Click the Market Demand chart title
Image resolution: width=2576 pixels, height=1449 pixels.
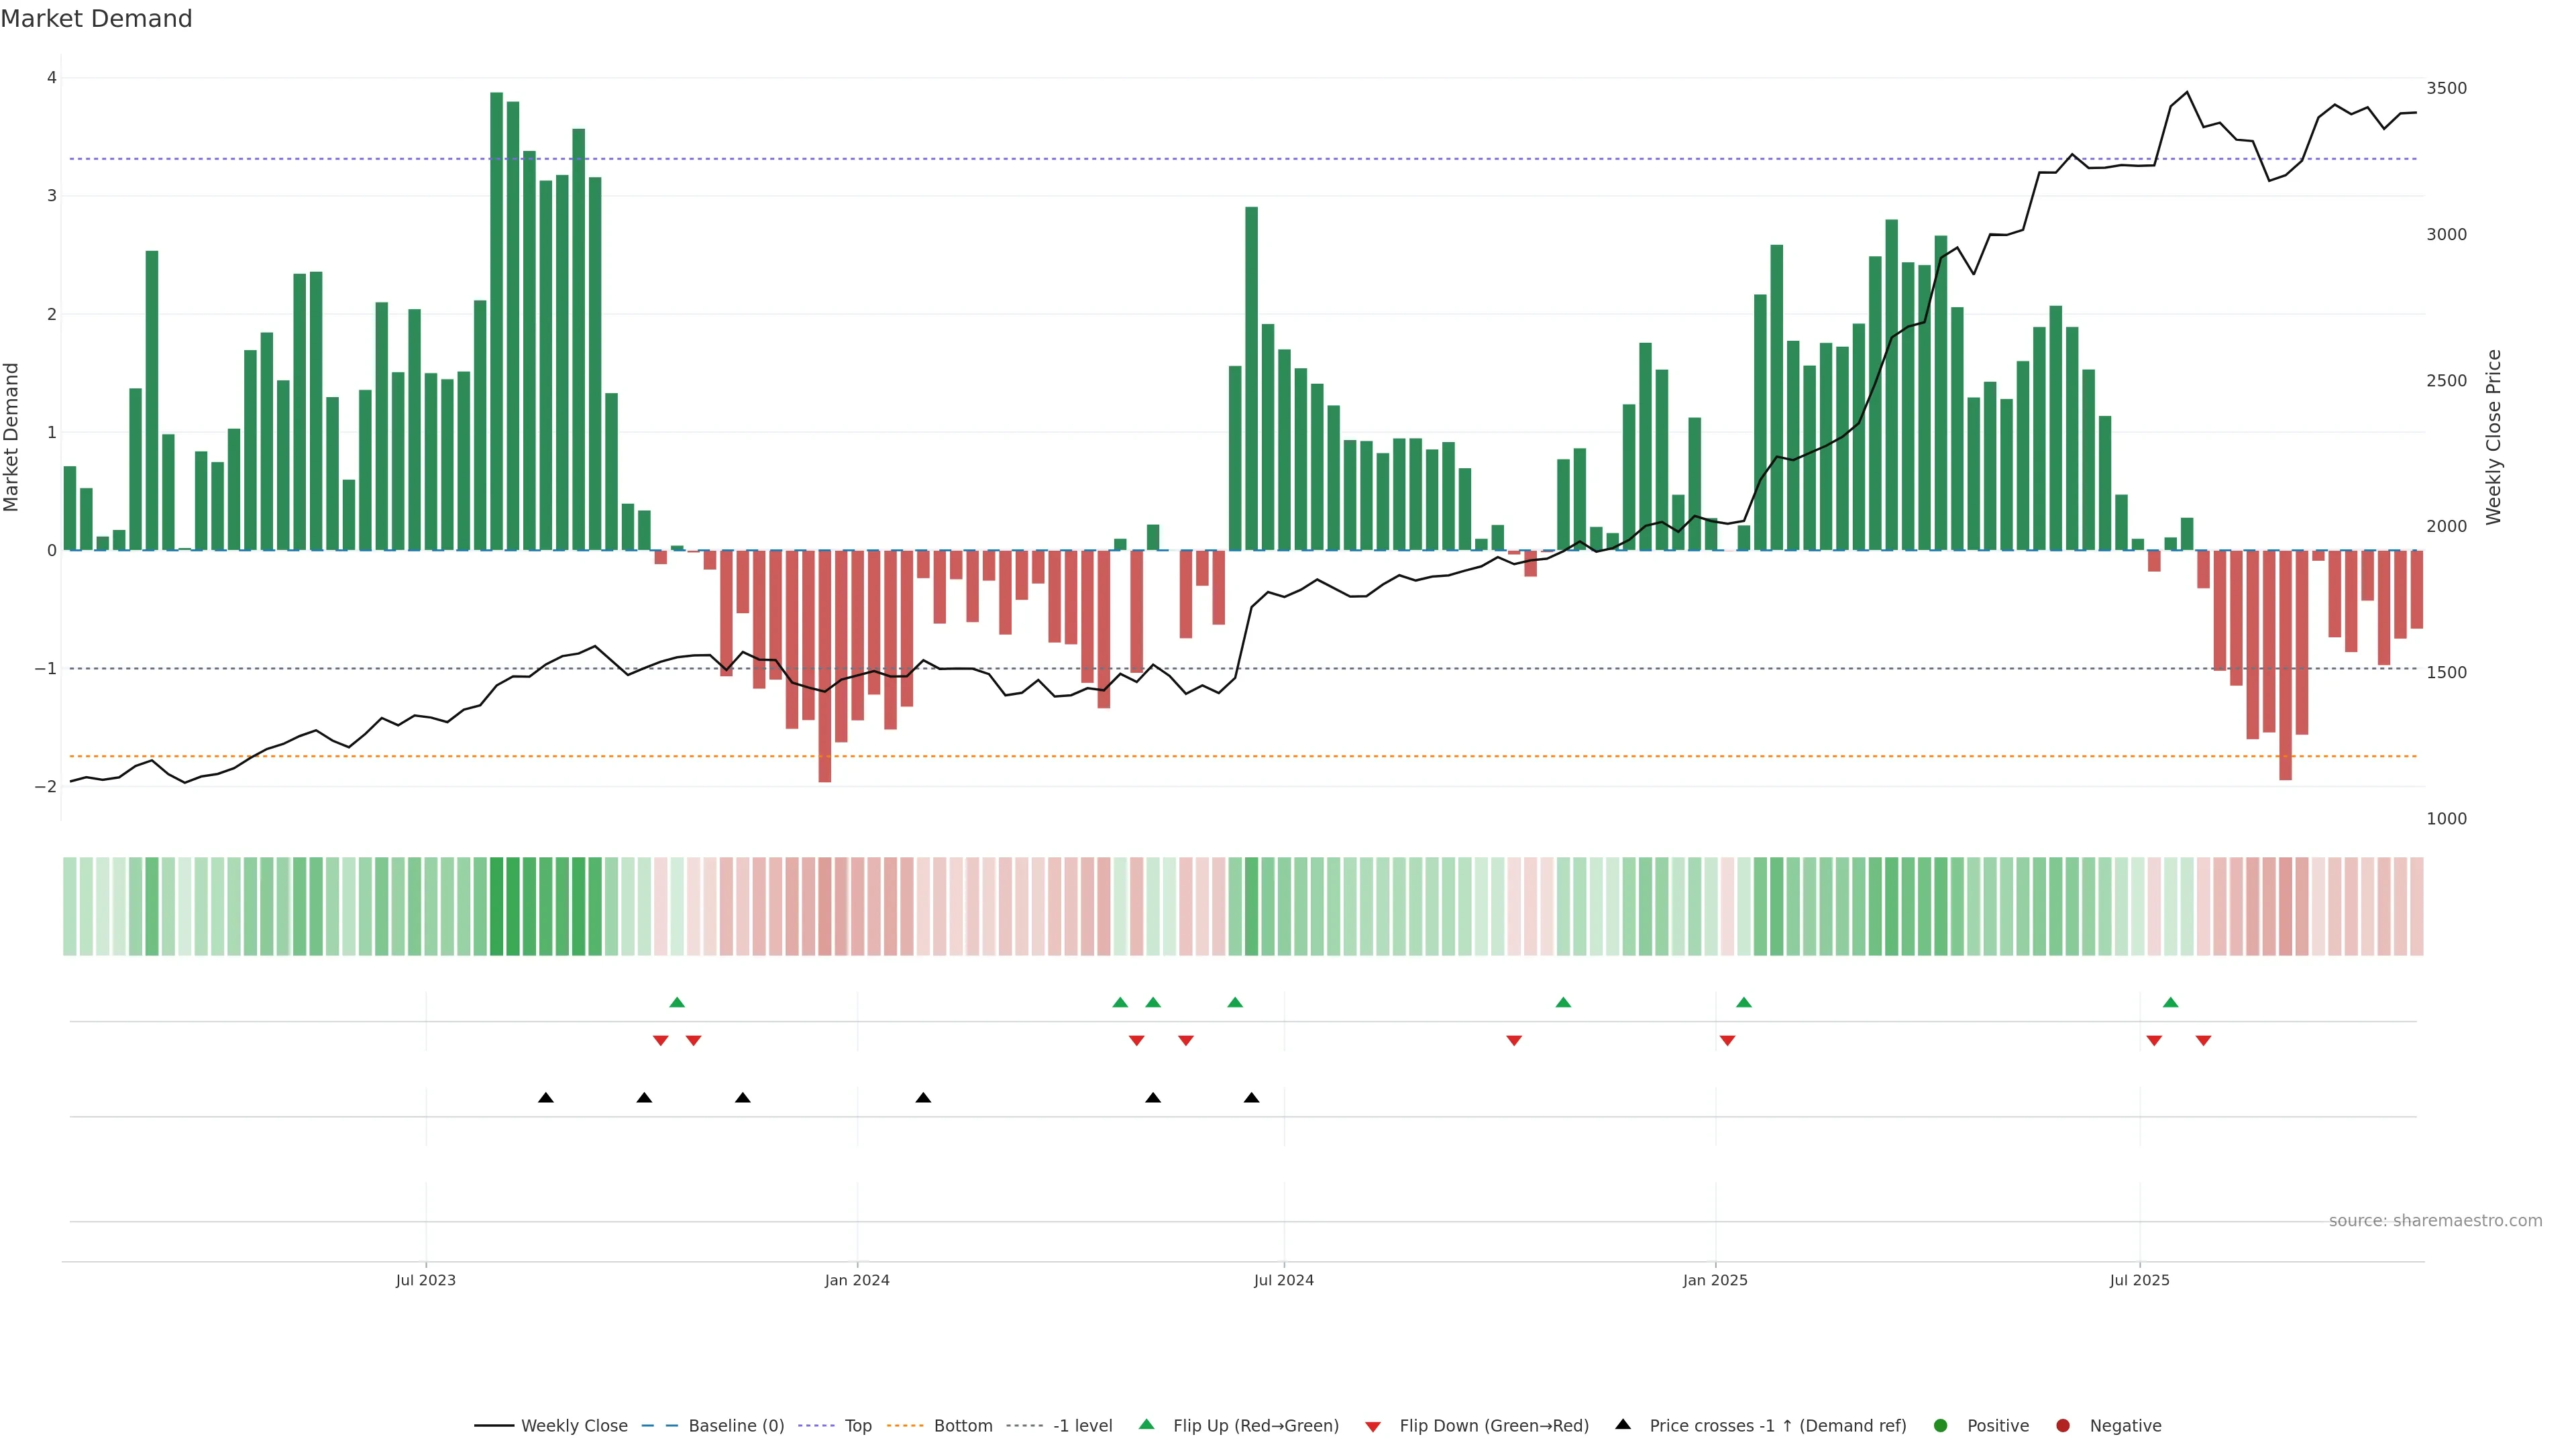[96, 19]
